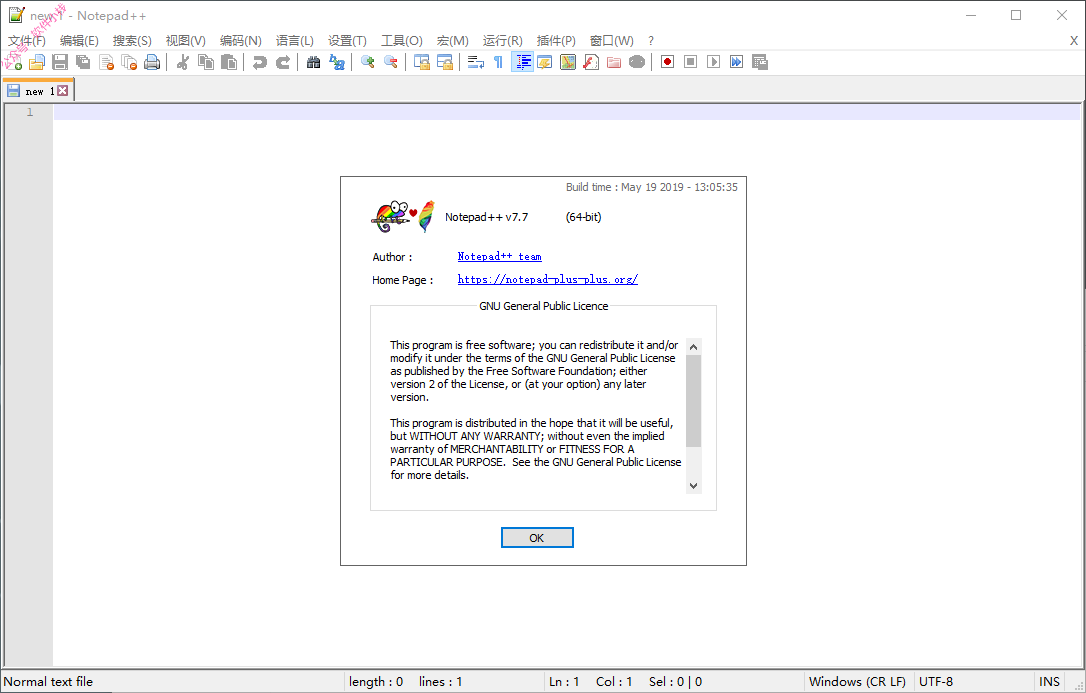
Task: Click the Save All toolbar icon
Action: click(83, 62)
